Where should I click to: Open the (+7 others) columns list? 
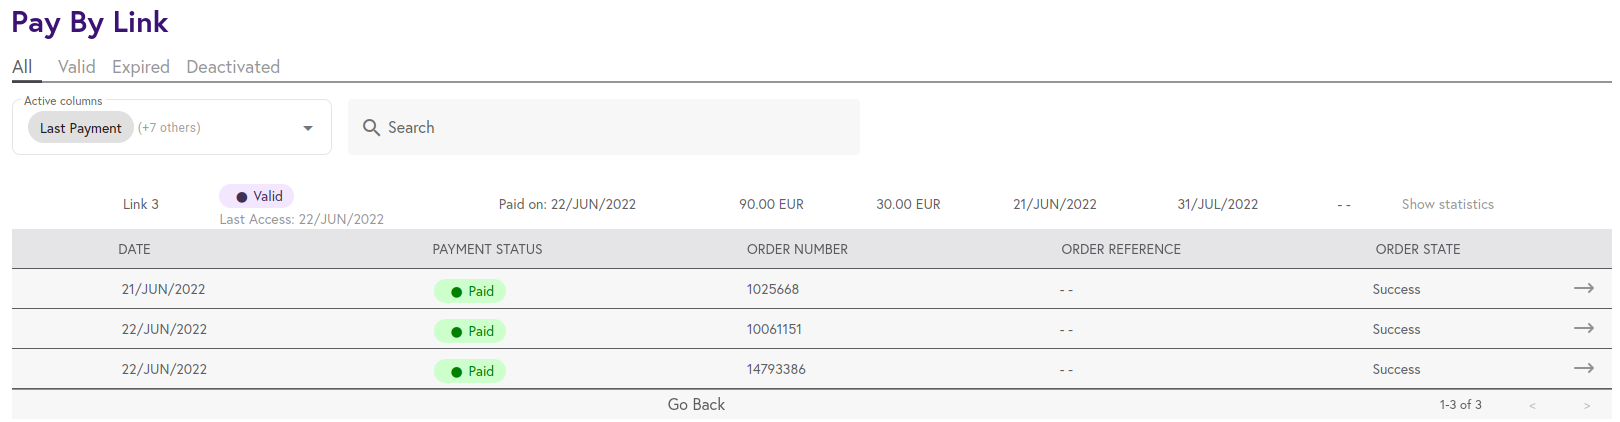point(169,128)
